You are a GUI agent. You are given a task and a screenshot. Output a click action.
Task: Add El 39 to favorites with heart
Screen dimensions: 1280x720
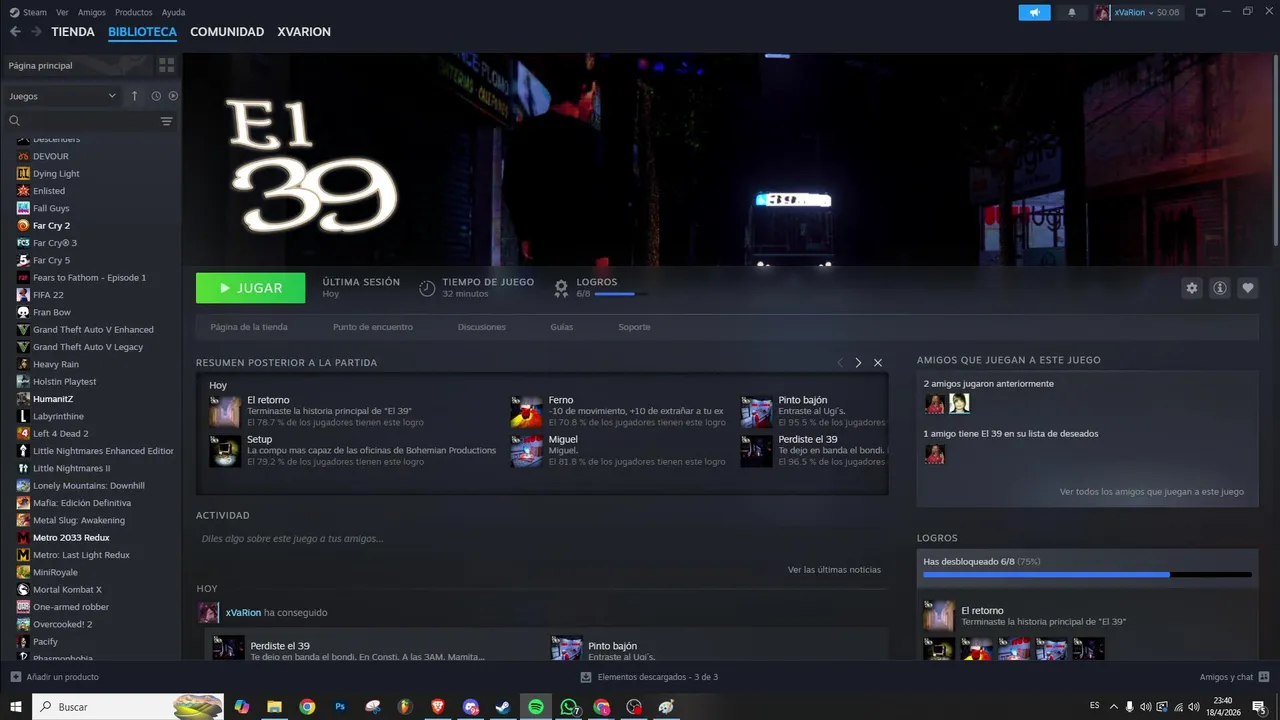pyautogui.click(x=1248, y=288)
